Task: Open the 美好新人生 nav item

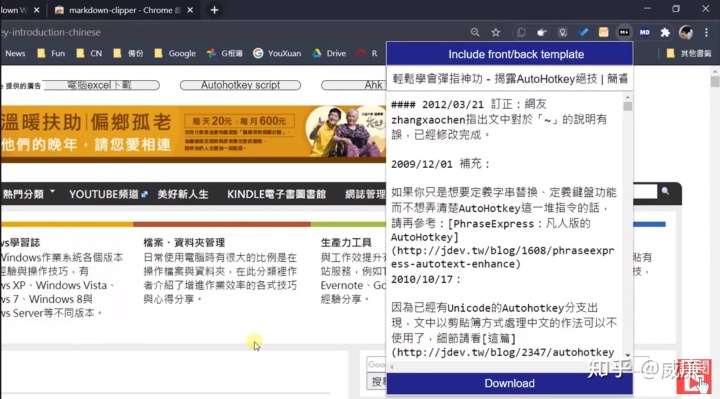Action: (x=183, y=194)
